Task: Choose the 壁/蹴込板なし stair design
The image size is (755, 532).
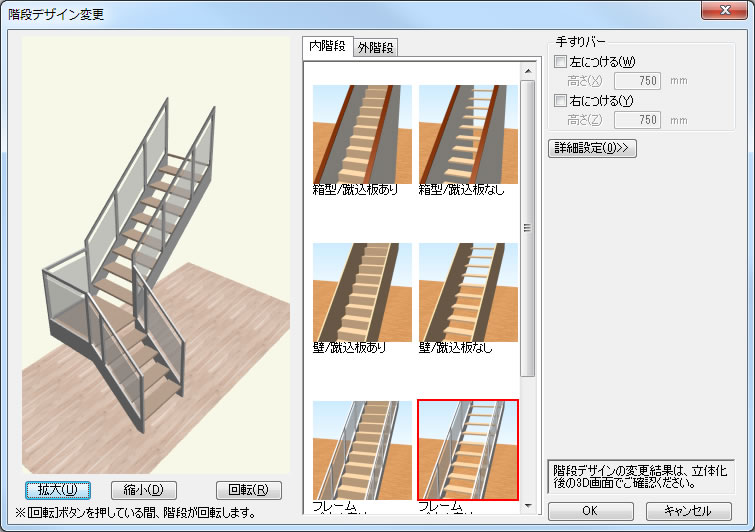Action: (468, 292)
